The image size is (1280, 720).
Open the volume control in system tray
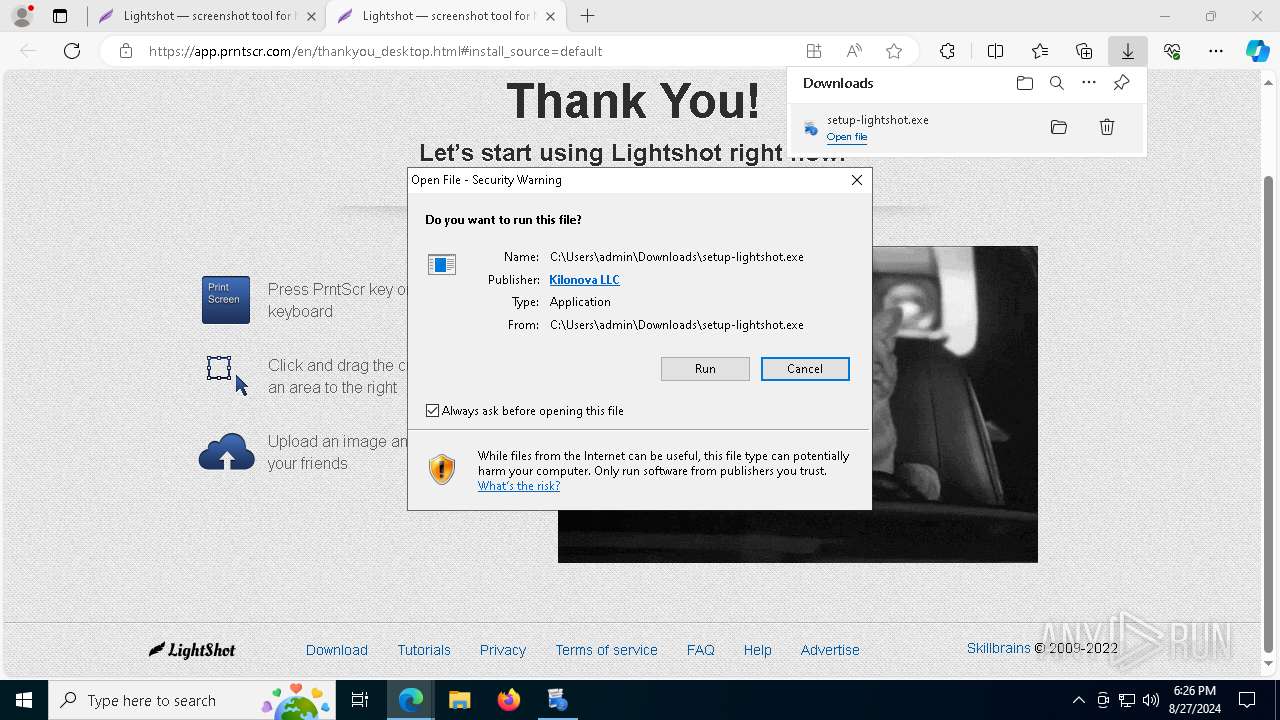[x=1150, y=701]
